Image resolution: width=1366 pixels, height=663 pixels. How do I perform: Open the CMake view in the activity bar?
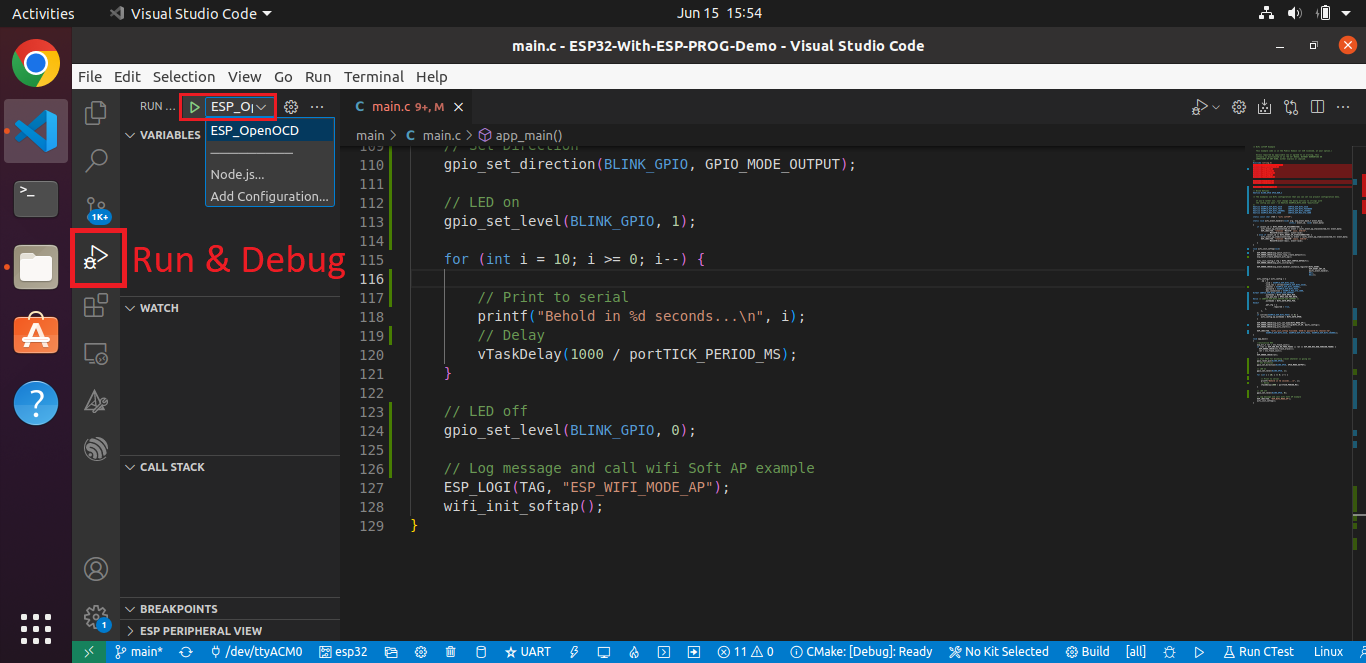[96, 401]
